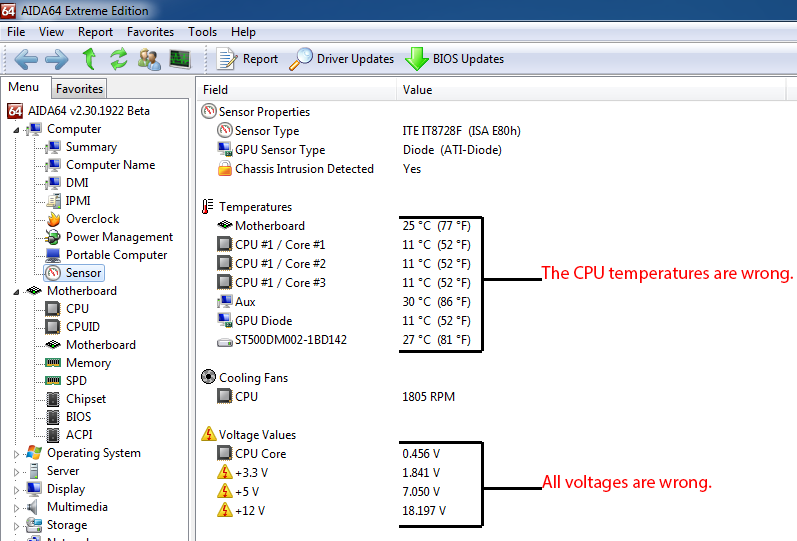The width and height of the screenshot is (797, 541).
Task: Collapse the Motherboard tree node
Action: coord(16,292)
